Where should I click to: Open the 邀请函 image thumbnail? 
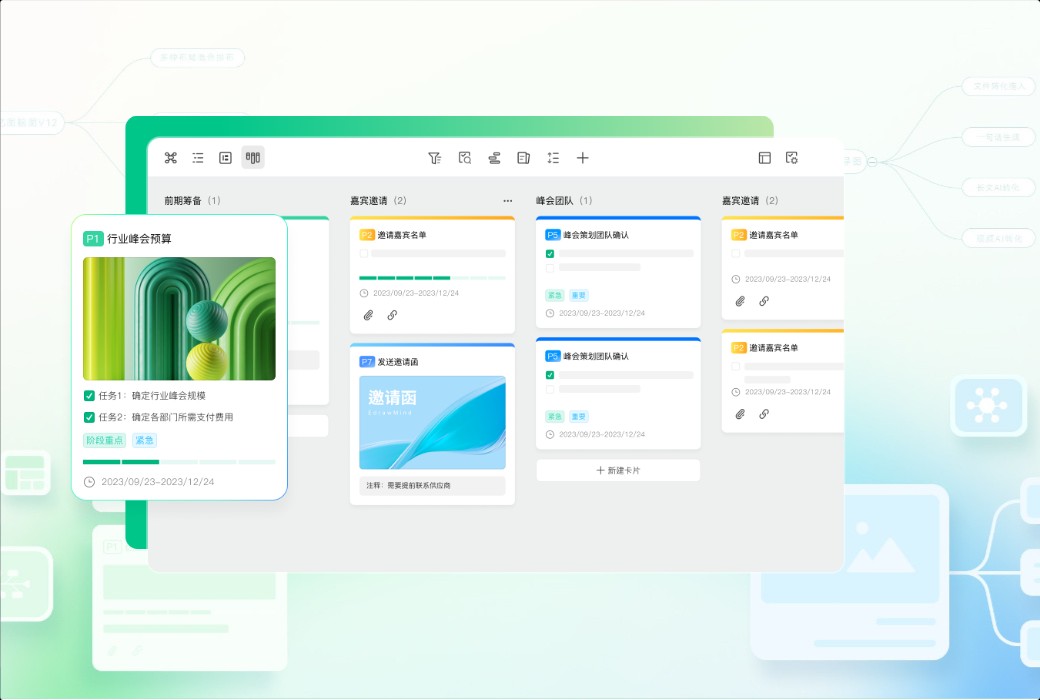coord(432,422)
